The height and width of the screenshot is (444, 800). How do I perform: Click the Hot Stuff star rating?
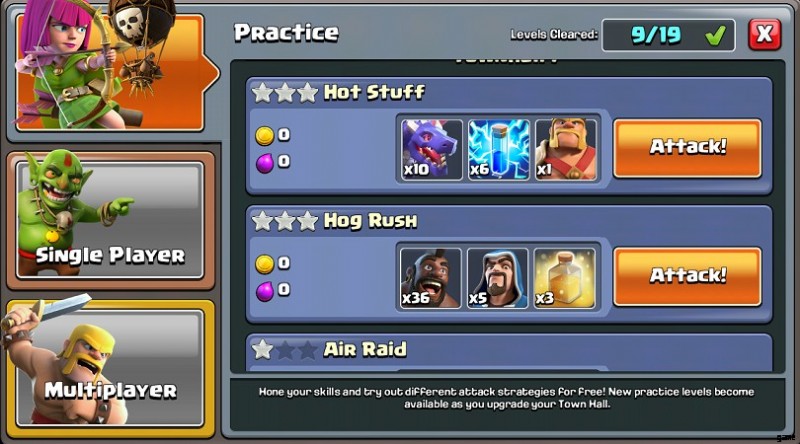coord(285,93)
